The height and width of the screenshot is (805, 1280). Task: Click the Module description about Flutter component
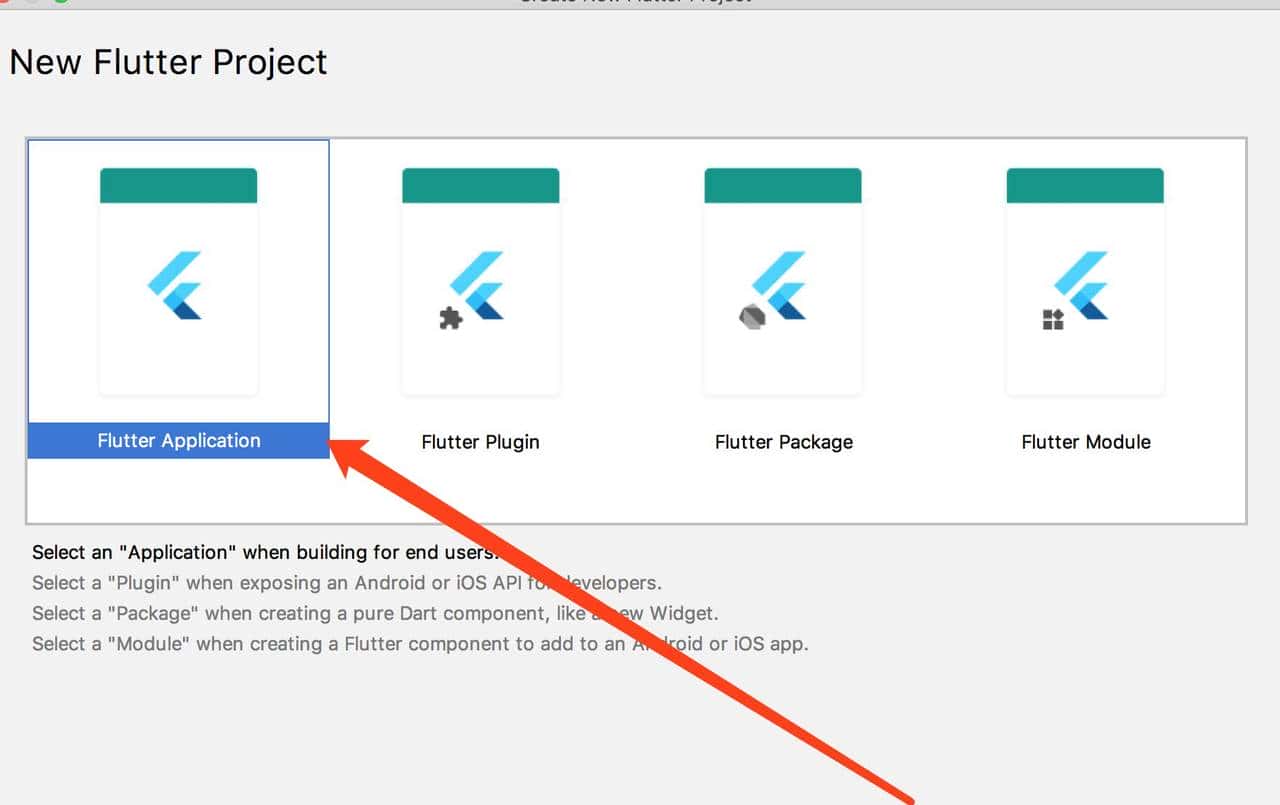click(419, 643)
